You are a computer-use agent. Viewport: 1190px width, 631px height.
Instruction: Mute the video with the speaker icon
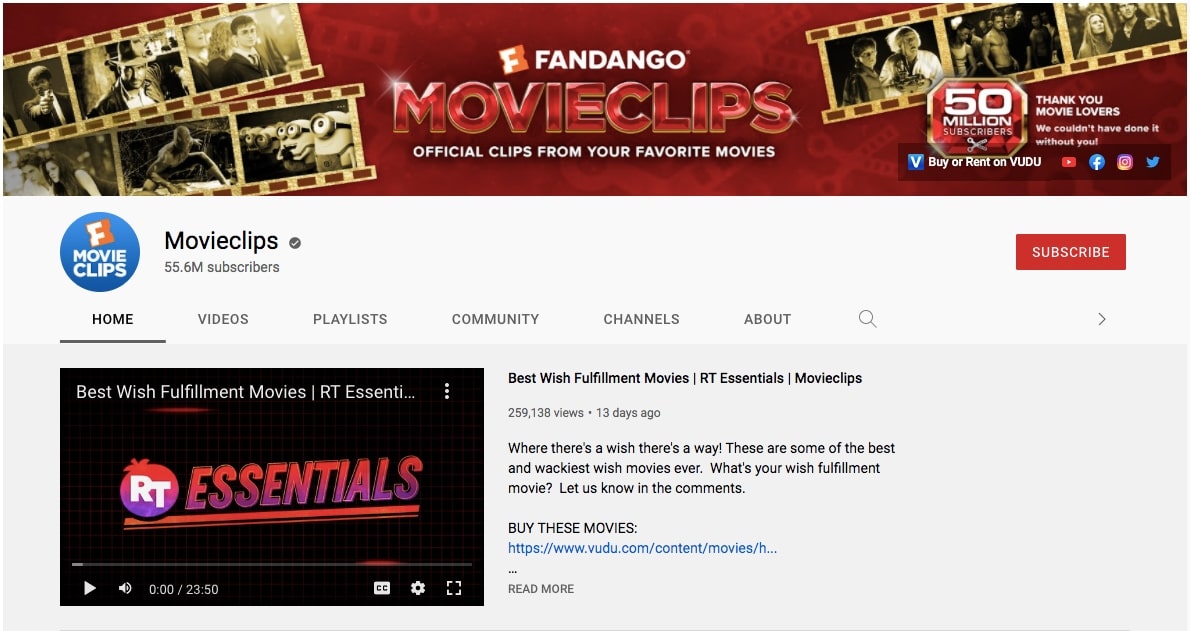coord(125,588)
